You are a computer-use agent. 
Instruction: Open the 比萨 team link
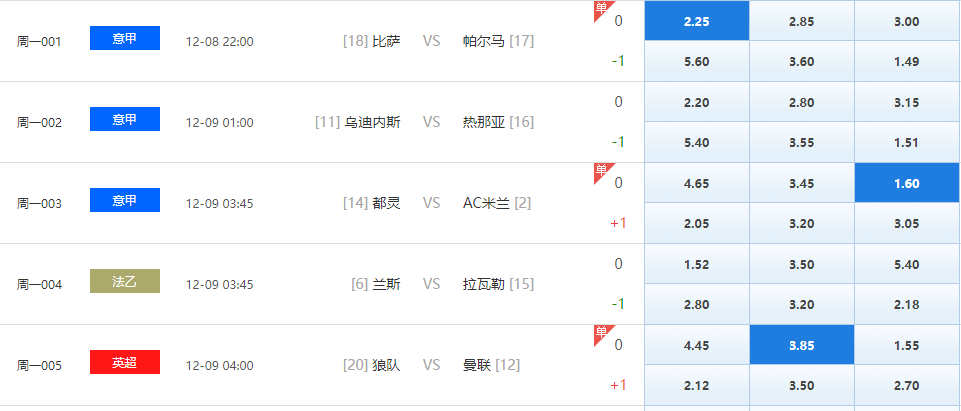(x=386, y=42)
